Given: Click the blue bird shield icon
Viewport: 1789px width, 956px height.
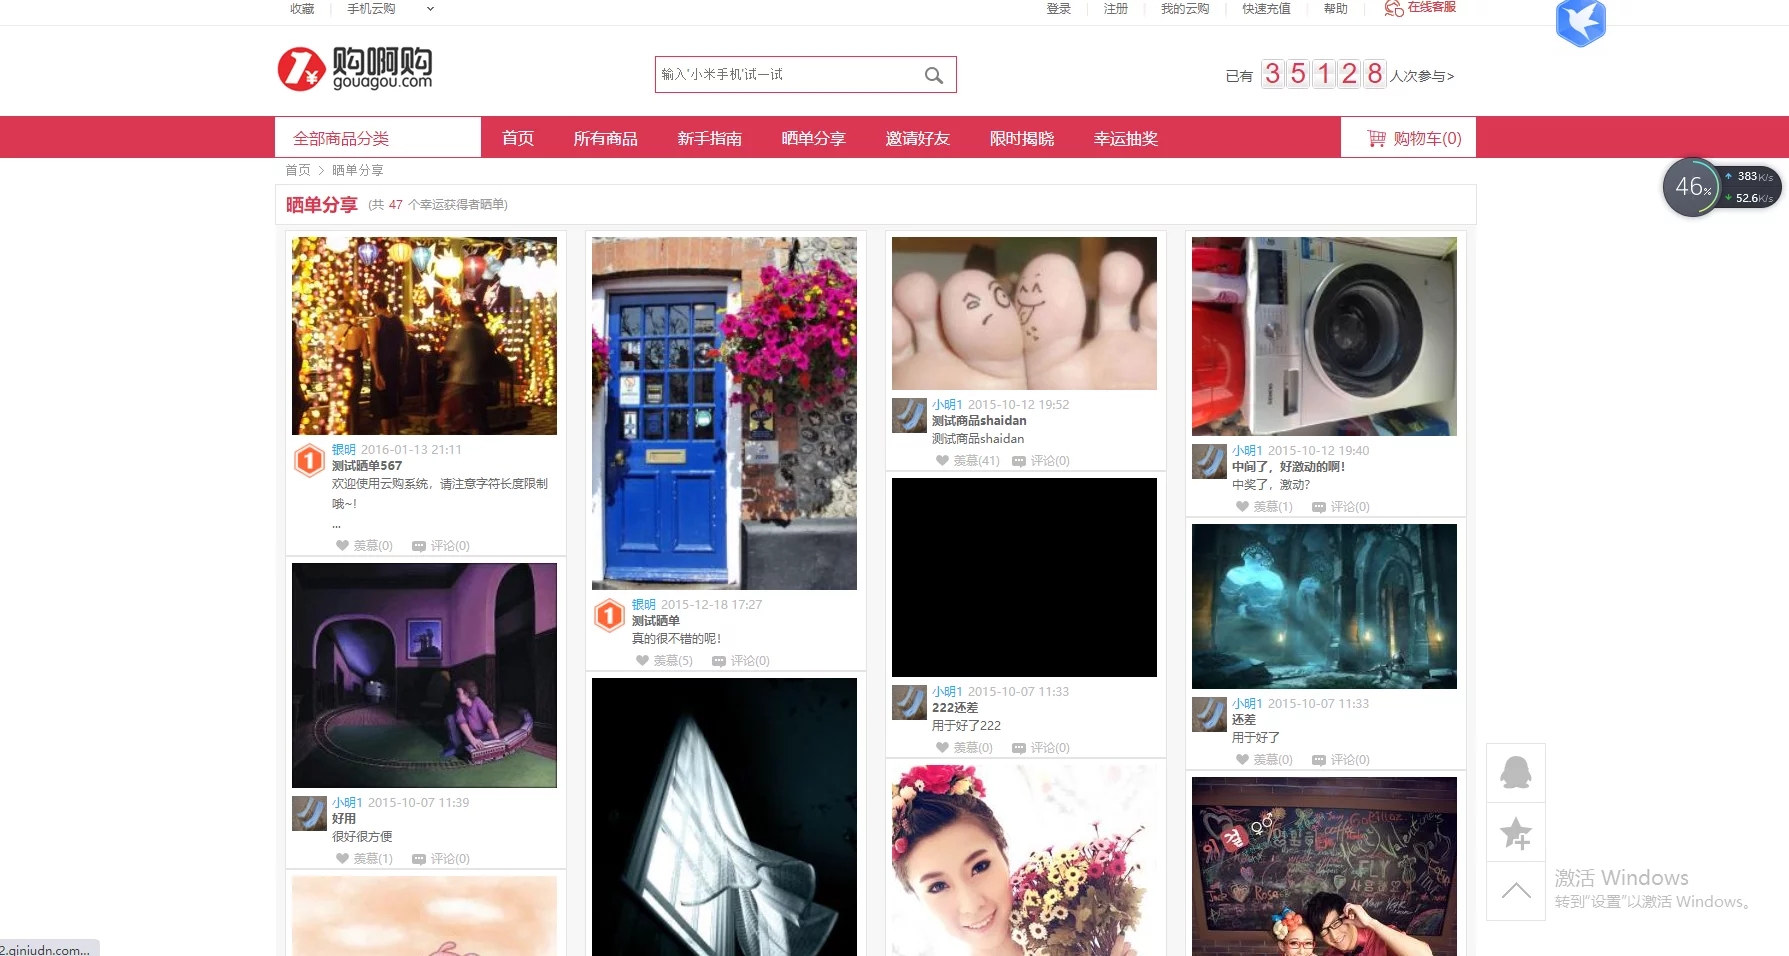Looking at the screenshot, I should point(1580,22).
